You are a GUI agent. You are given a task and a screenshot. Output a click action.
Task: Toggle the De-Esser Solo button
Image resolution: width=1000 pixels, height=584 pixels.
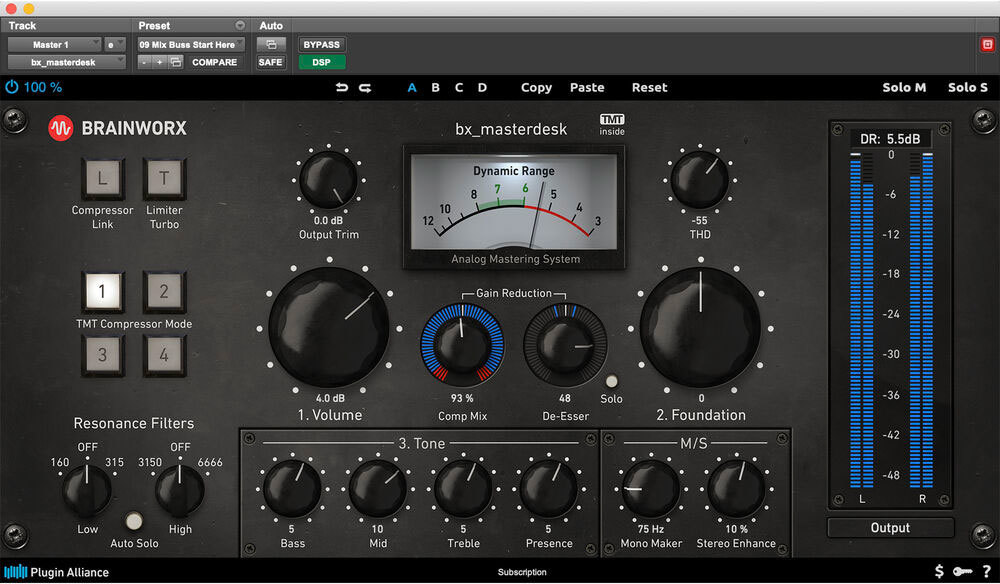[611, 381]
